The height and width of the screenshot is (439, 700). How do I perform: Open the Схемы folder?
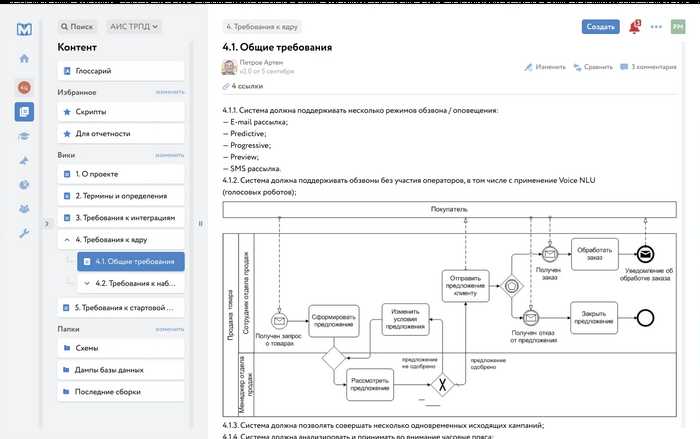121,348
